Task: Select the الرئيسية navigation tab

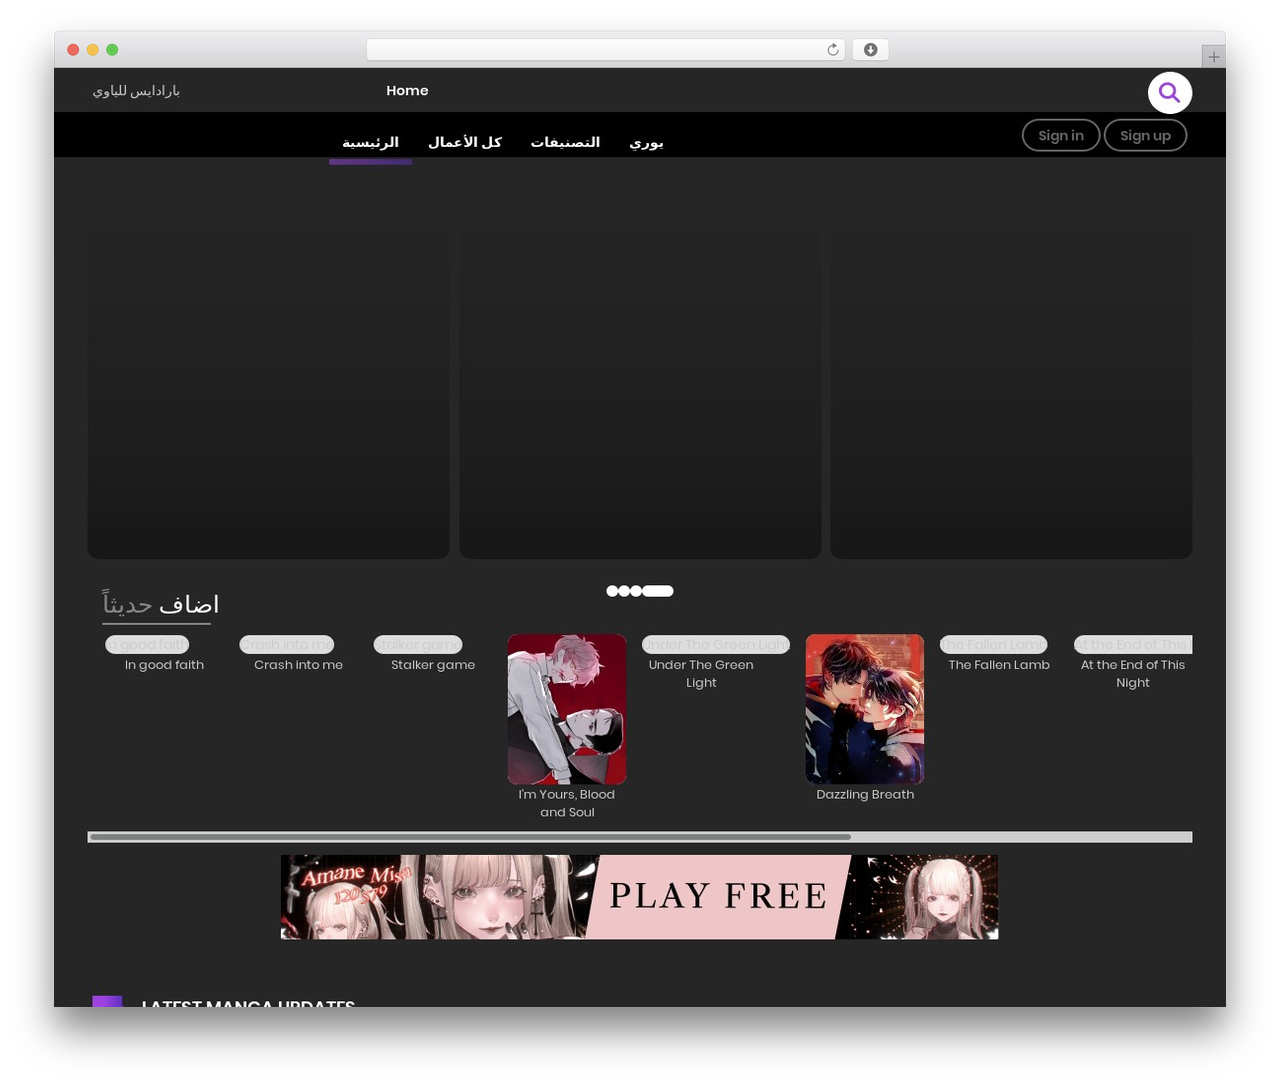Action: pos(370,142)
